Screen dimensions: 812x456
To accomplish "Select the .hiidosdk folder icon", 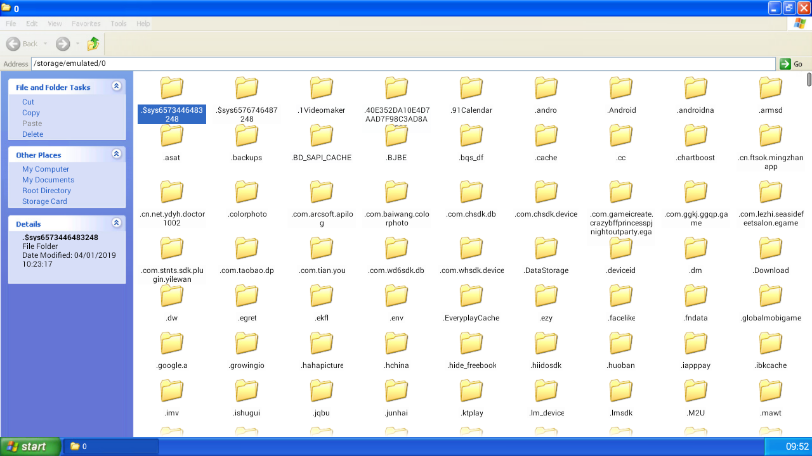I will click(x=546, y=344).
